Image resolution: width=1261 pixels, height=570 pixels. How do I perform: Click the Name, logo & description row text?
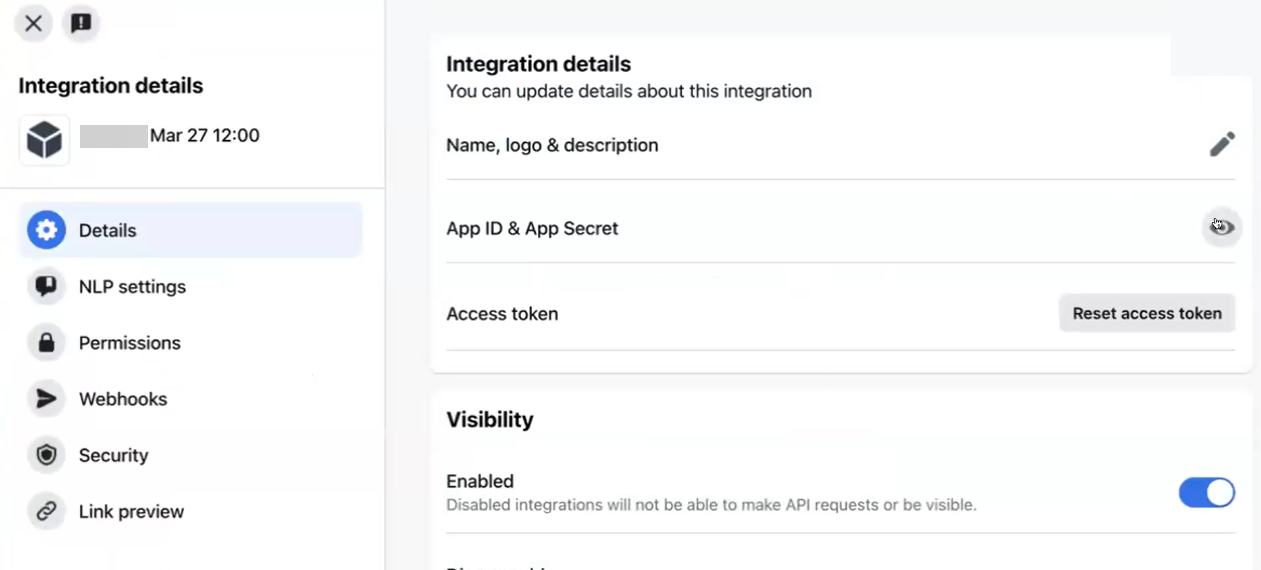[552, 145]
